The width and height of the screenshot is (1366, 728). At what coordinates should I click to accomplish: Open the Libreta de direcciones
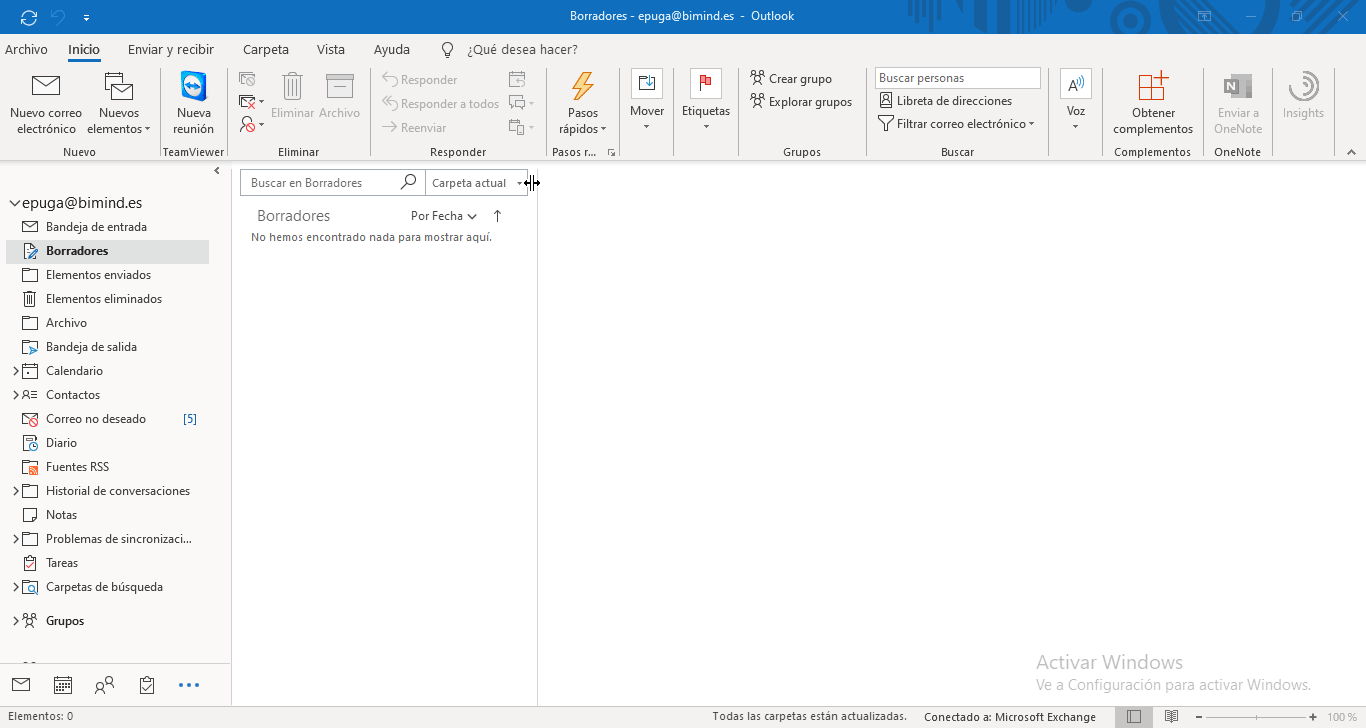tap(946, 101)
